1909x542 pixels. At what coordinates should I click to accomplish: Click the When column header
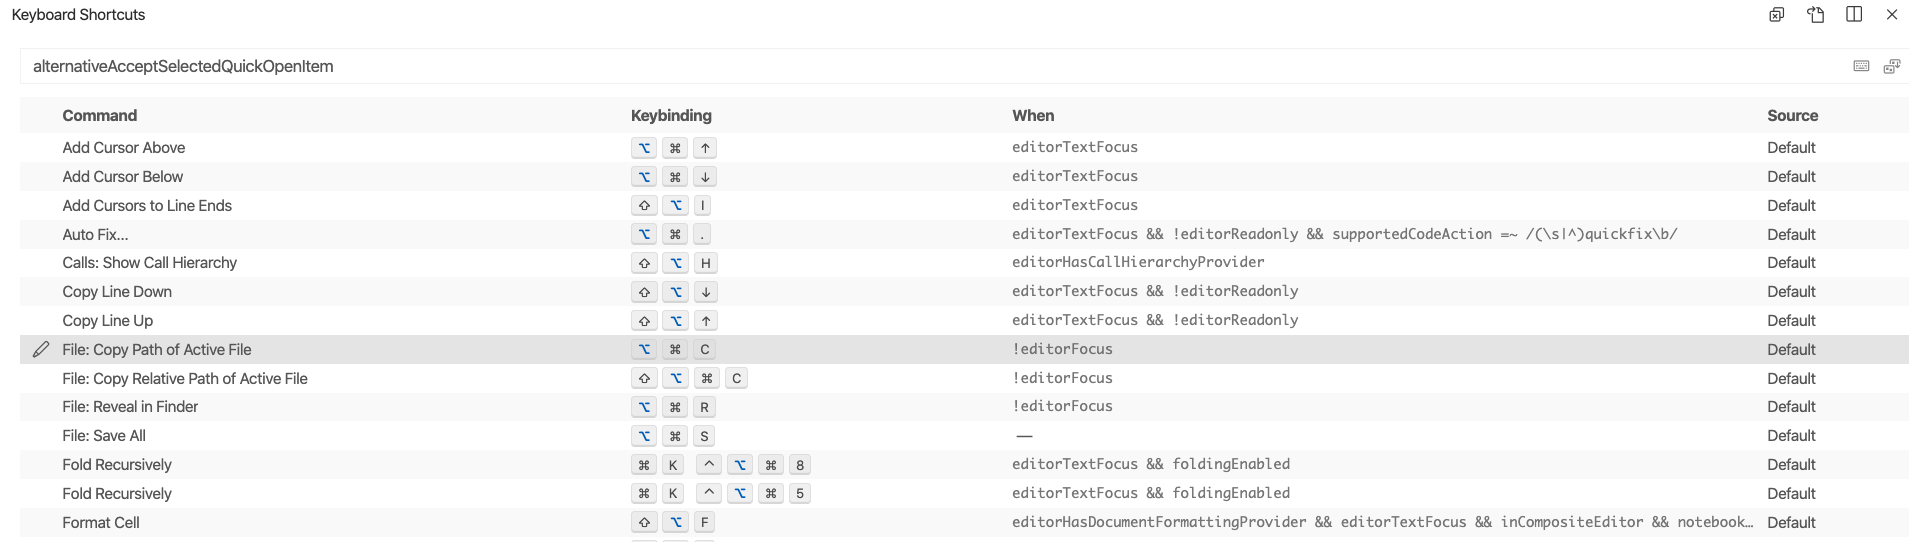pos(1033,115)
